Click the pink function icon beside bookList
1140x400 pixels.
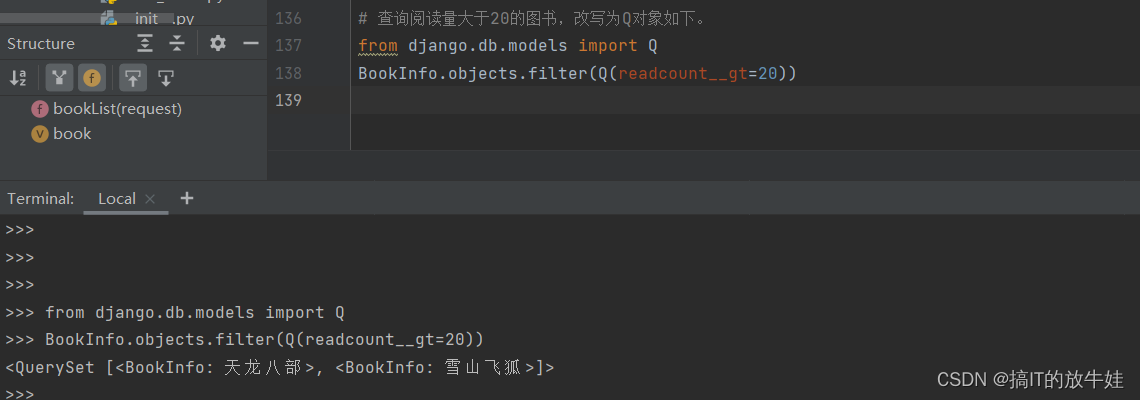coord(40,109)
